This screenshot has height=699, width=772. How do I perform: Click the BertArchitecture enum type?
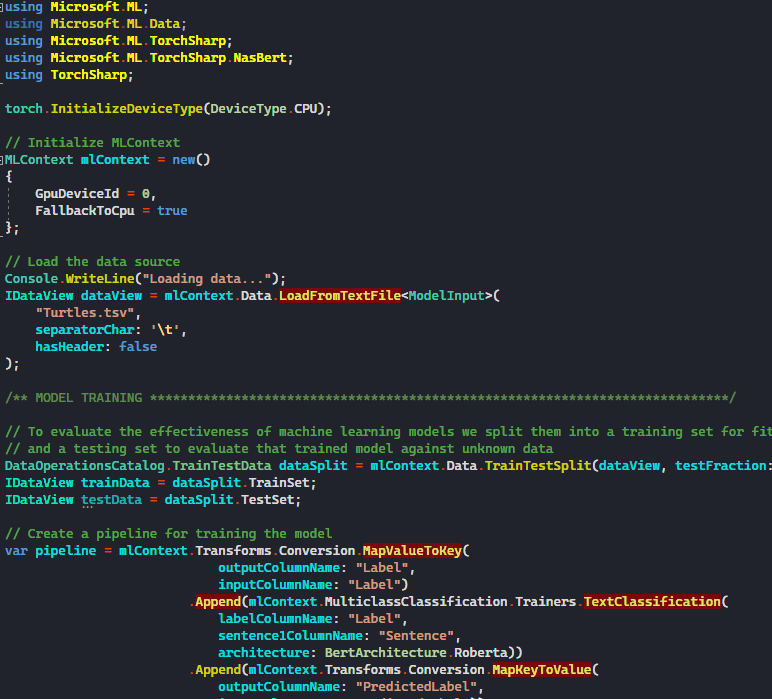tap(386, 653)
